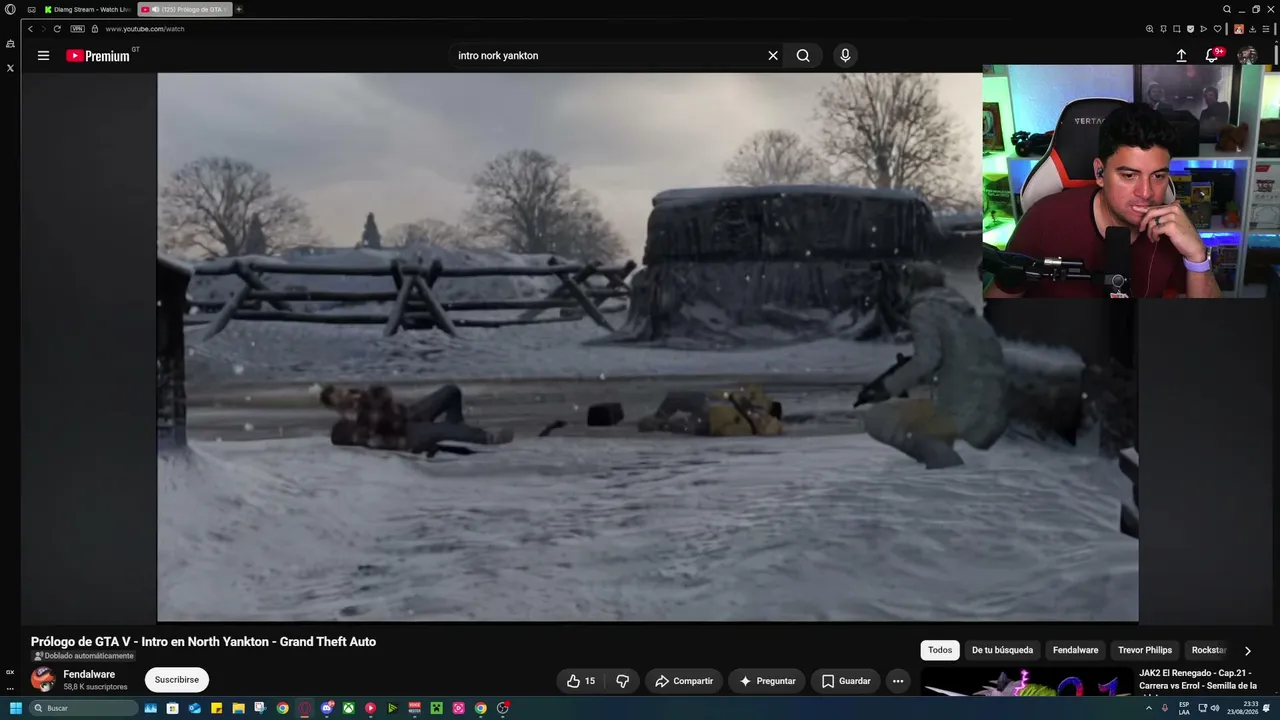Open the orange extension icon
1280x720 pixels.
click(1239, 29)
